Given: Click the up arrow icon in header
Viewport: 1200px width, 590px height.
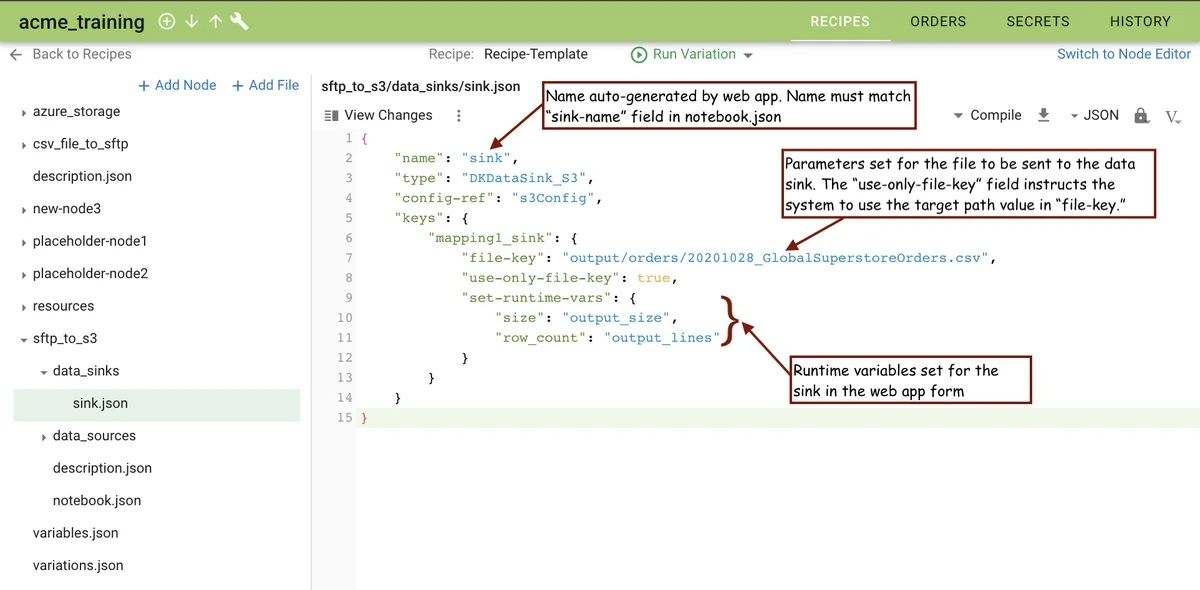Looking at the screenshot, I should (x=215, y=21).
